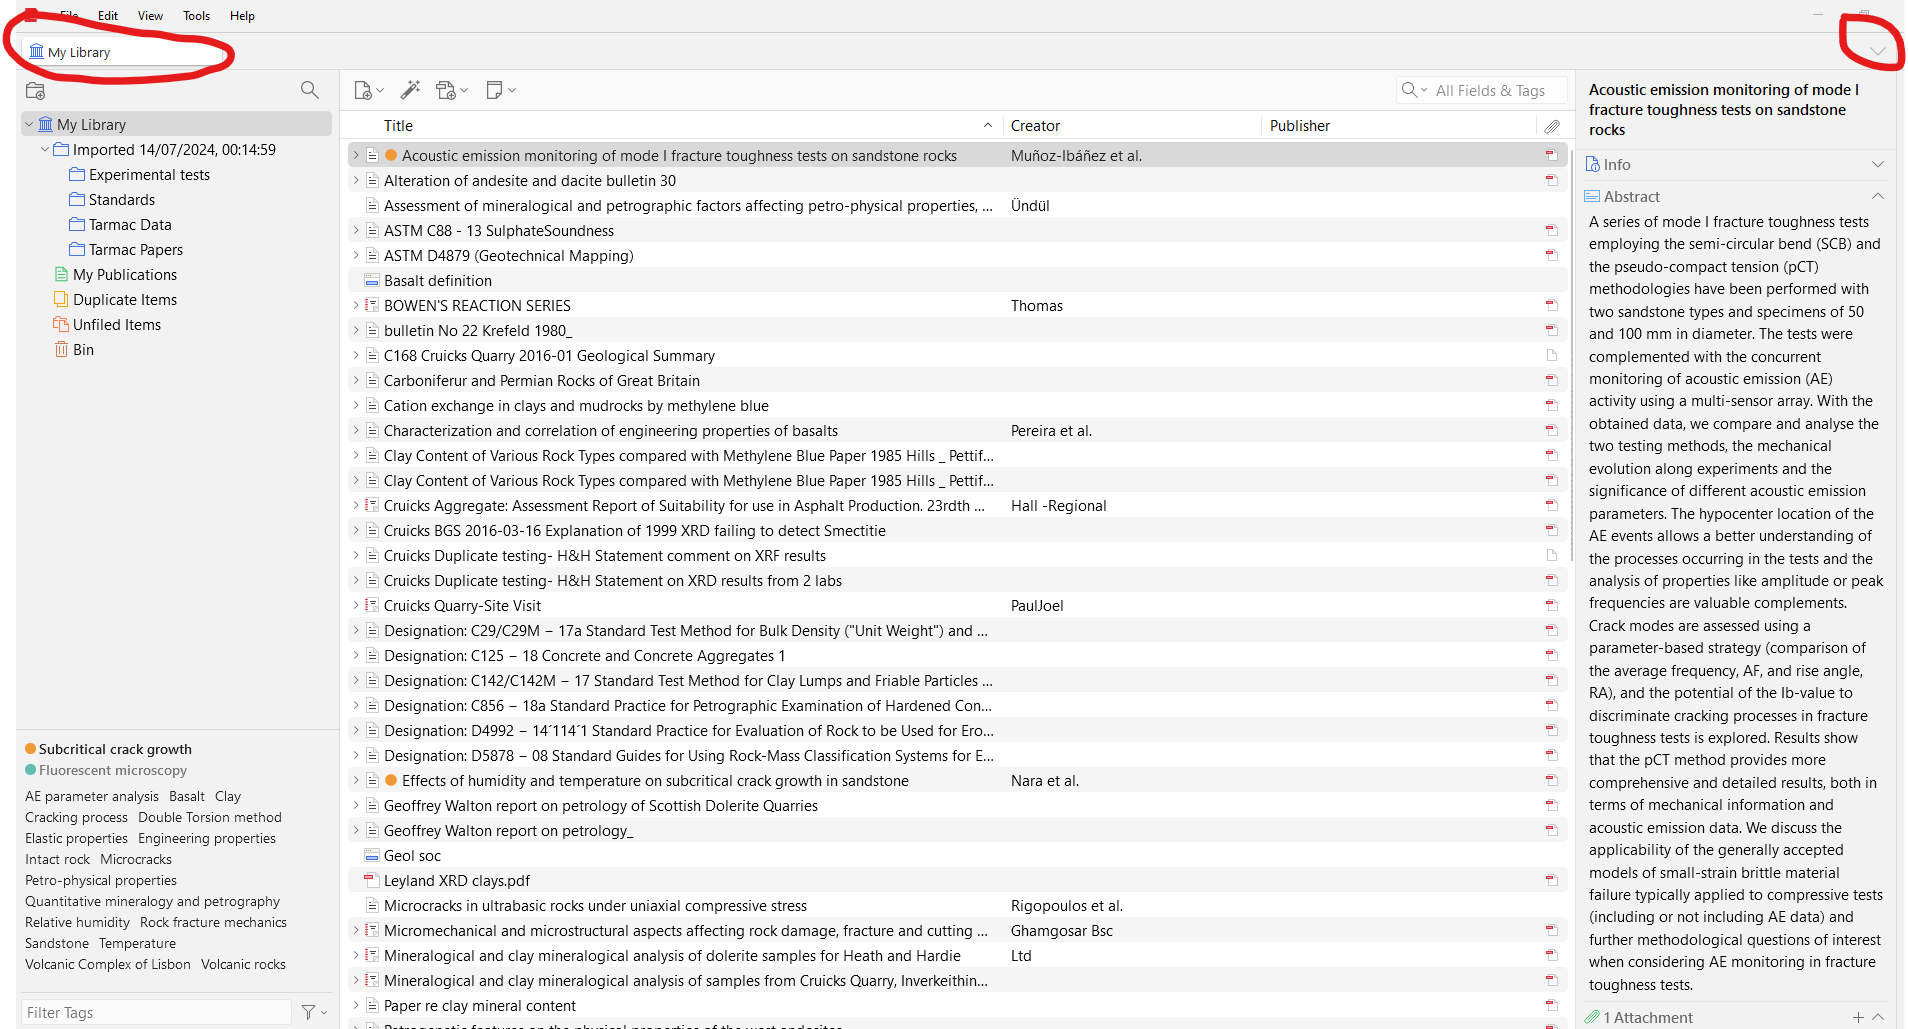
Task: Open the Help menu
Action: click(242, 16)
